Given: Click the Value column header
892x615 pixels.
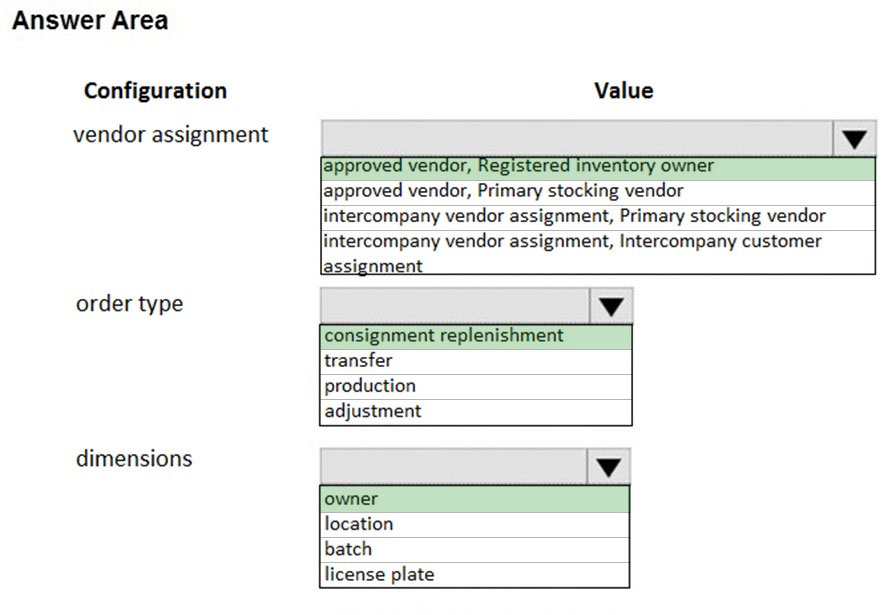Looking at the screenshot, I should (623, 91).
